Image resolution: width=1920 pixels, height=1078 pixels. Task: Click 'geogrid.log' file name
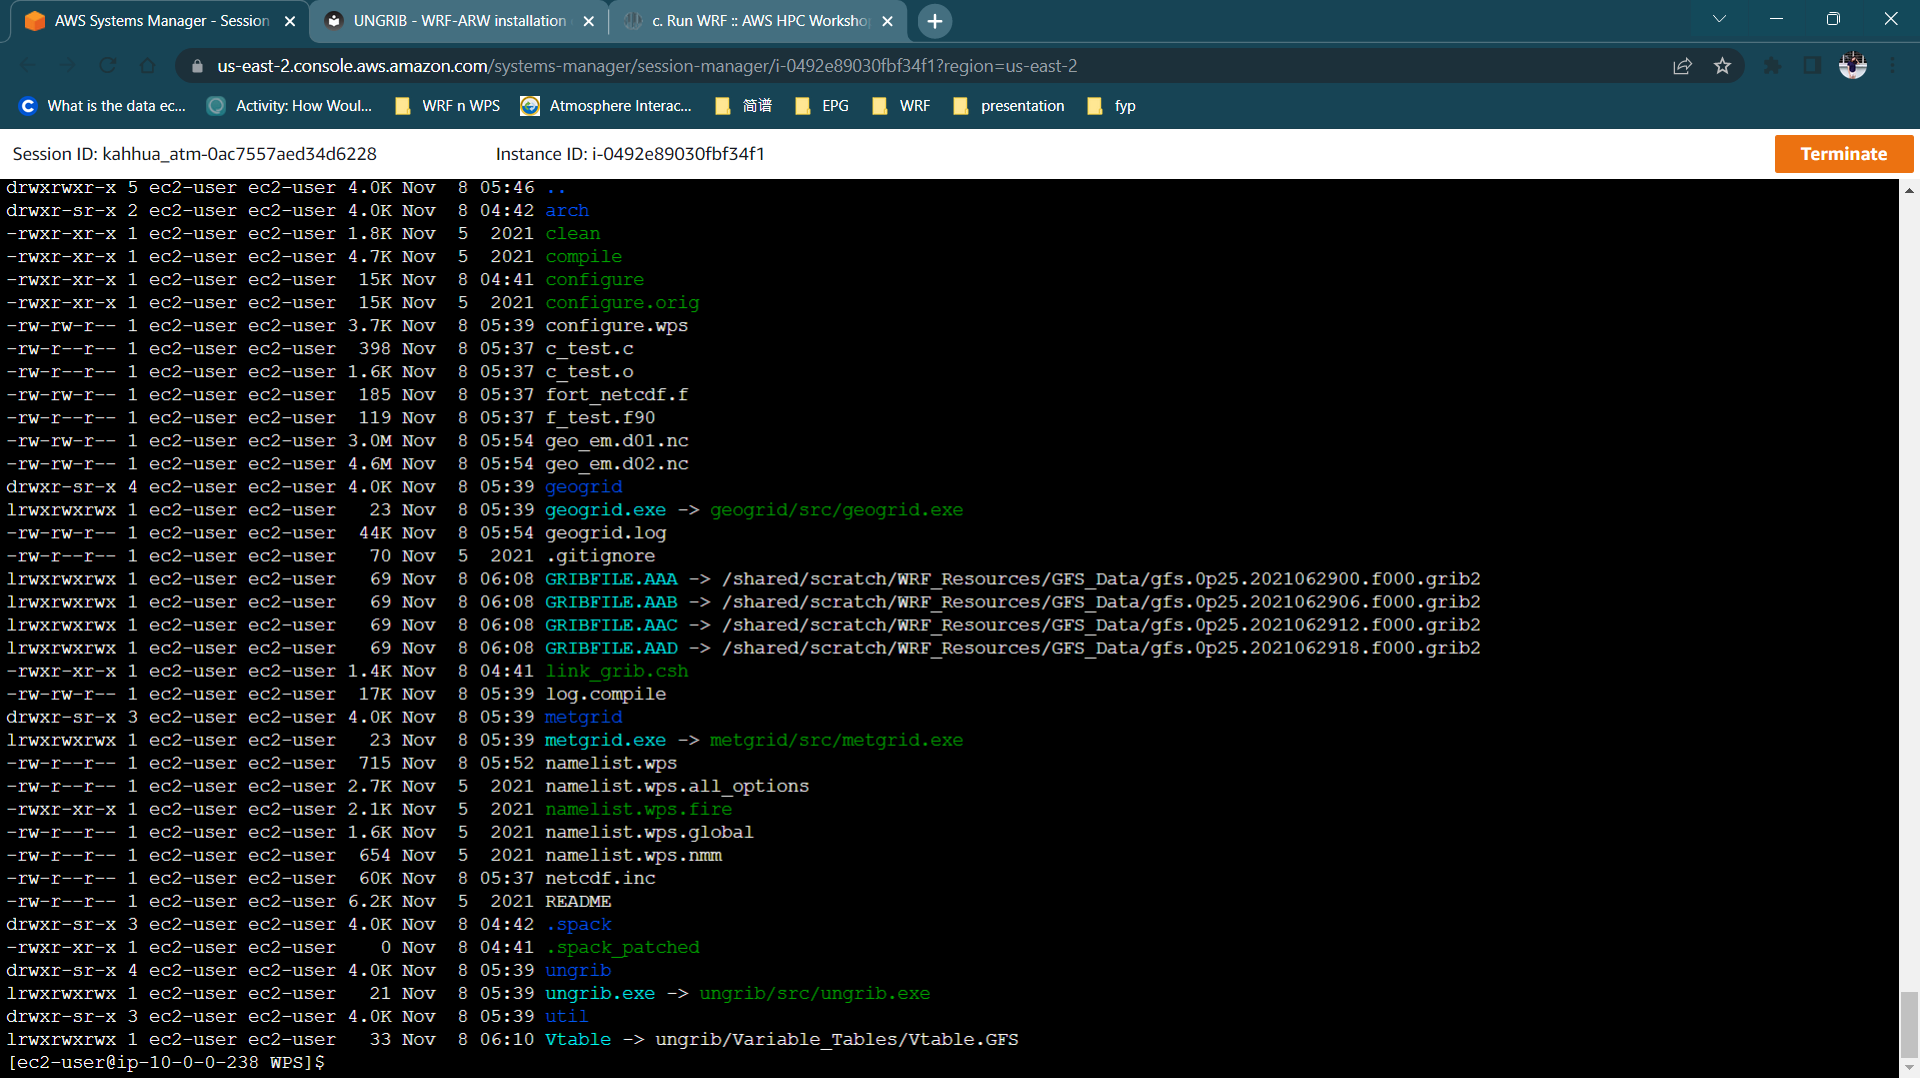(x=605, y=533)
